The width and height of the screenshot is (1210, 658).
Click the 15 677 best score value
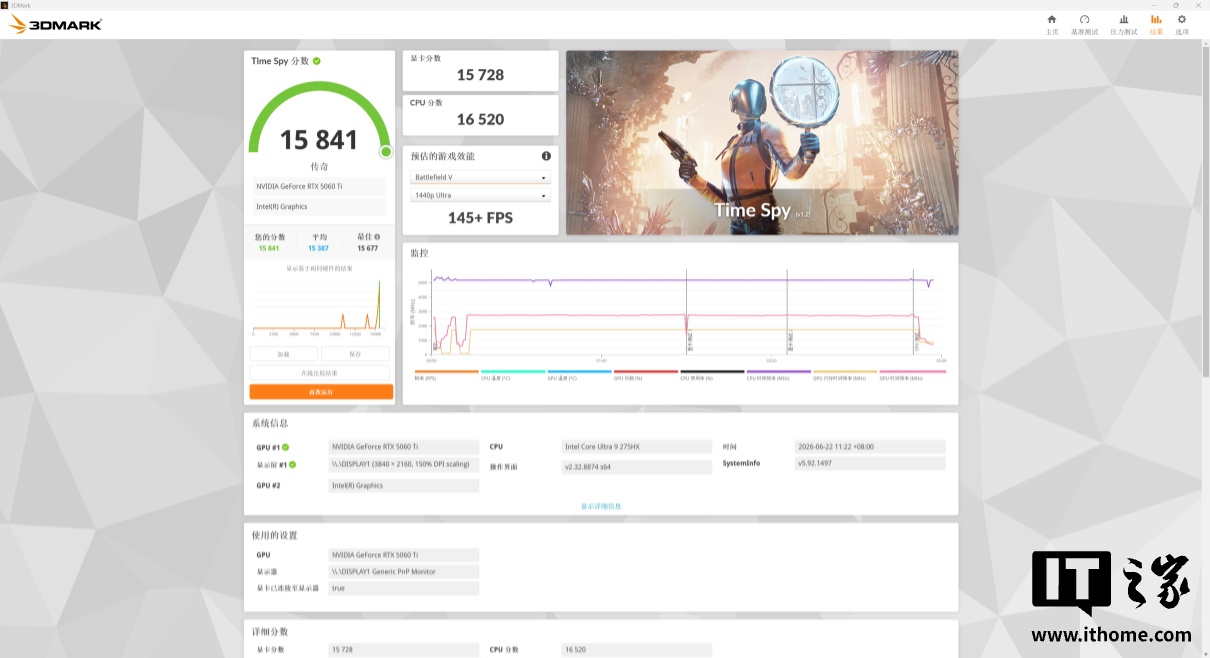tap(368, 248)
